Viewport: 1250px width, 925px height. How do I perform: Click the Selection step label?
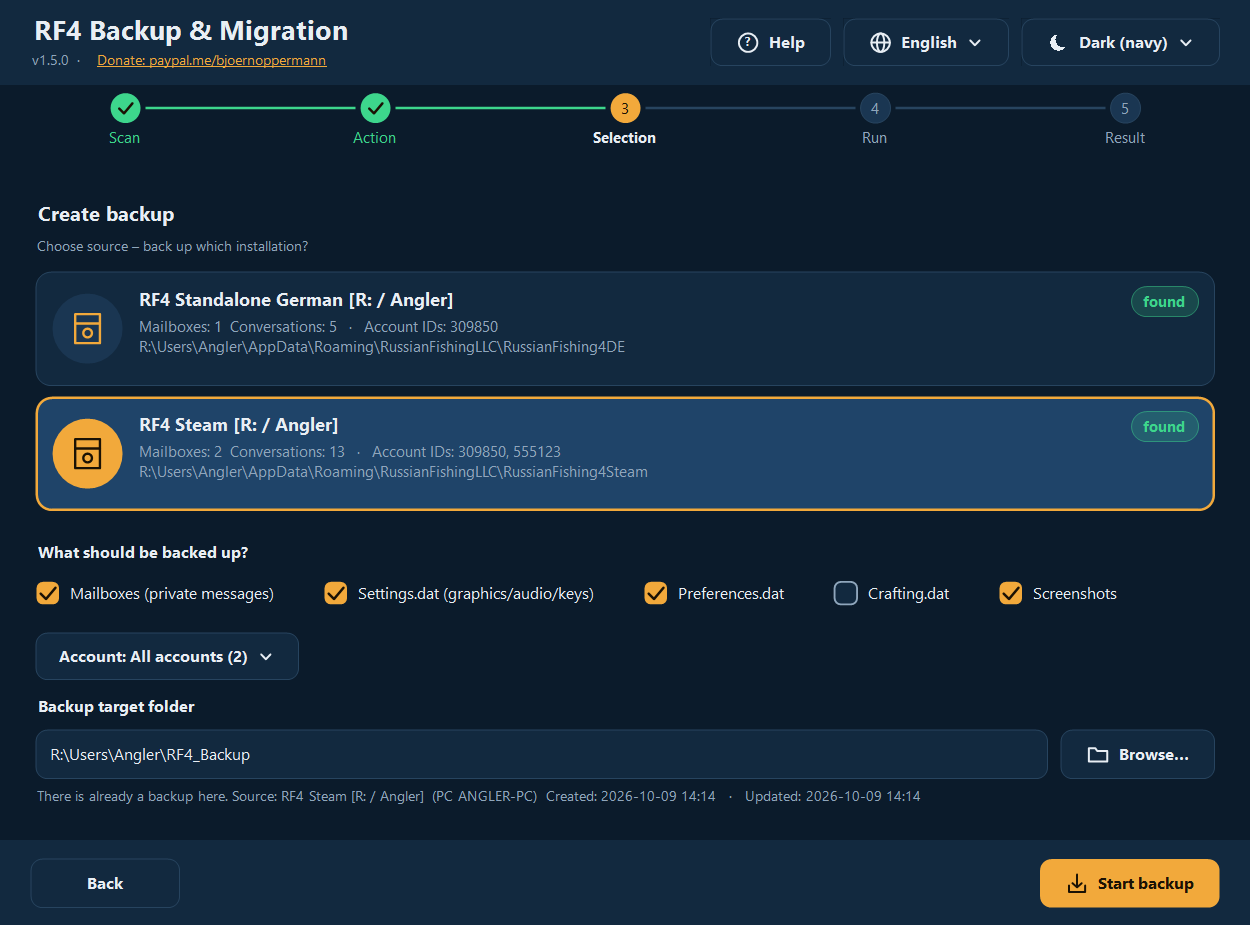point(625,138)
